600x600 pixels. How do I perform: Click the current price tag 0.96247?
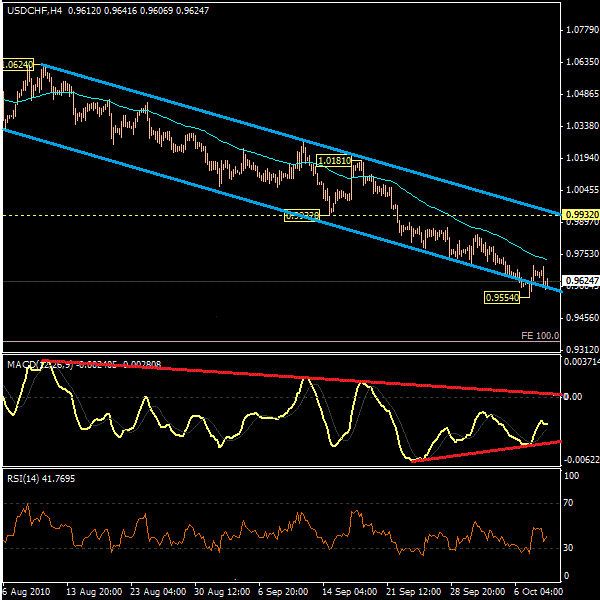point(582,280)
